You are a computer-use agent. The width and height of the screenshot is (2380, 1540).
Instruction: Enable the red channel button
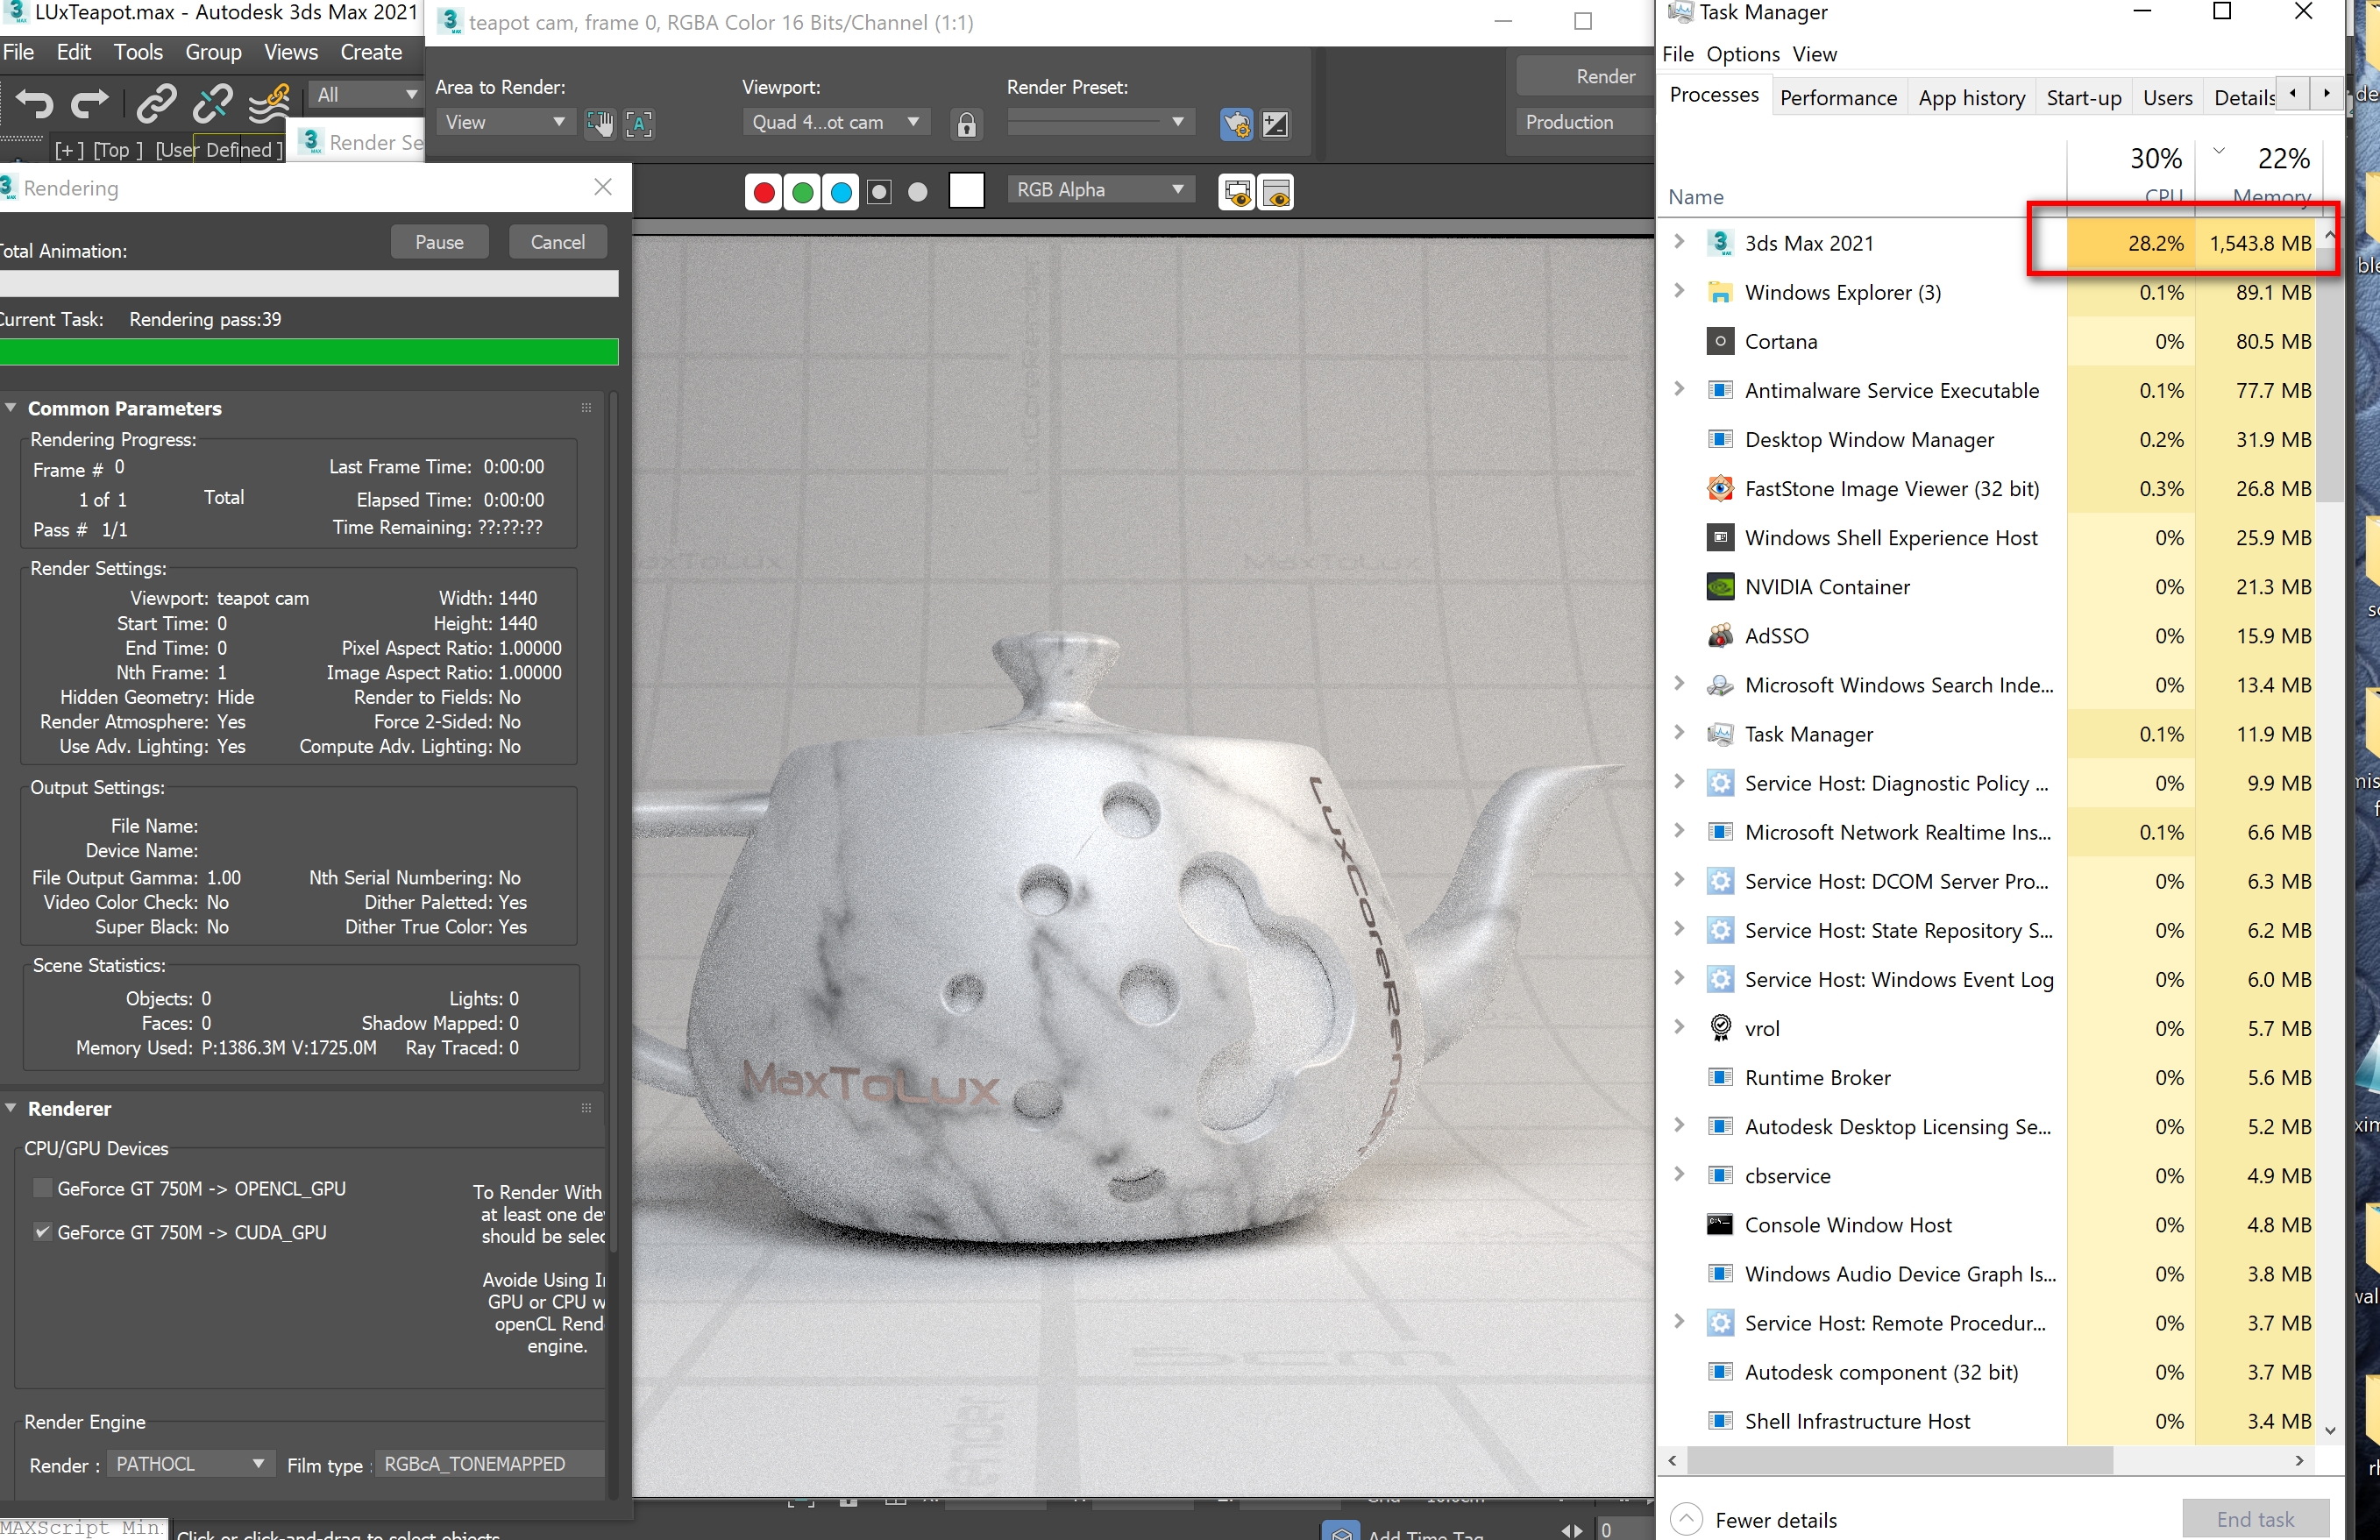point(764,192)
